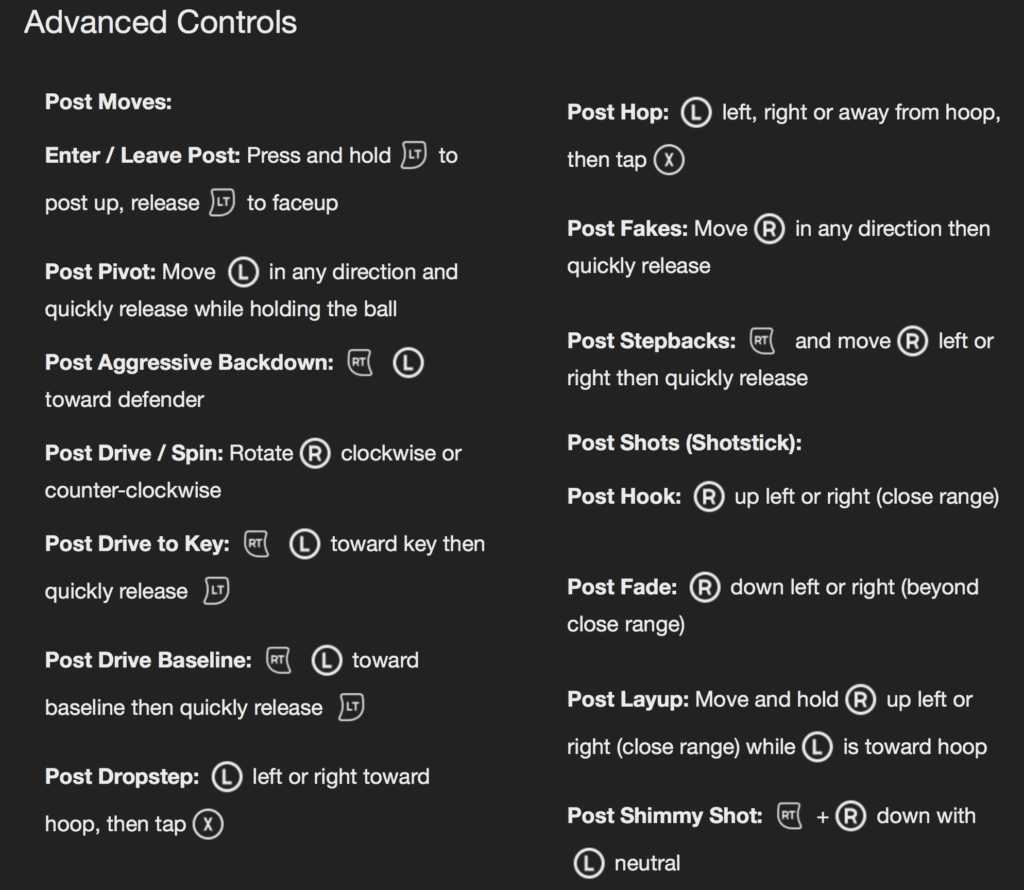Click the X button icon in Post Hop
The image size is (1024, 890).
669,160
